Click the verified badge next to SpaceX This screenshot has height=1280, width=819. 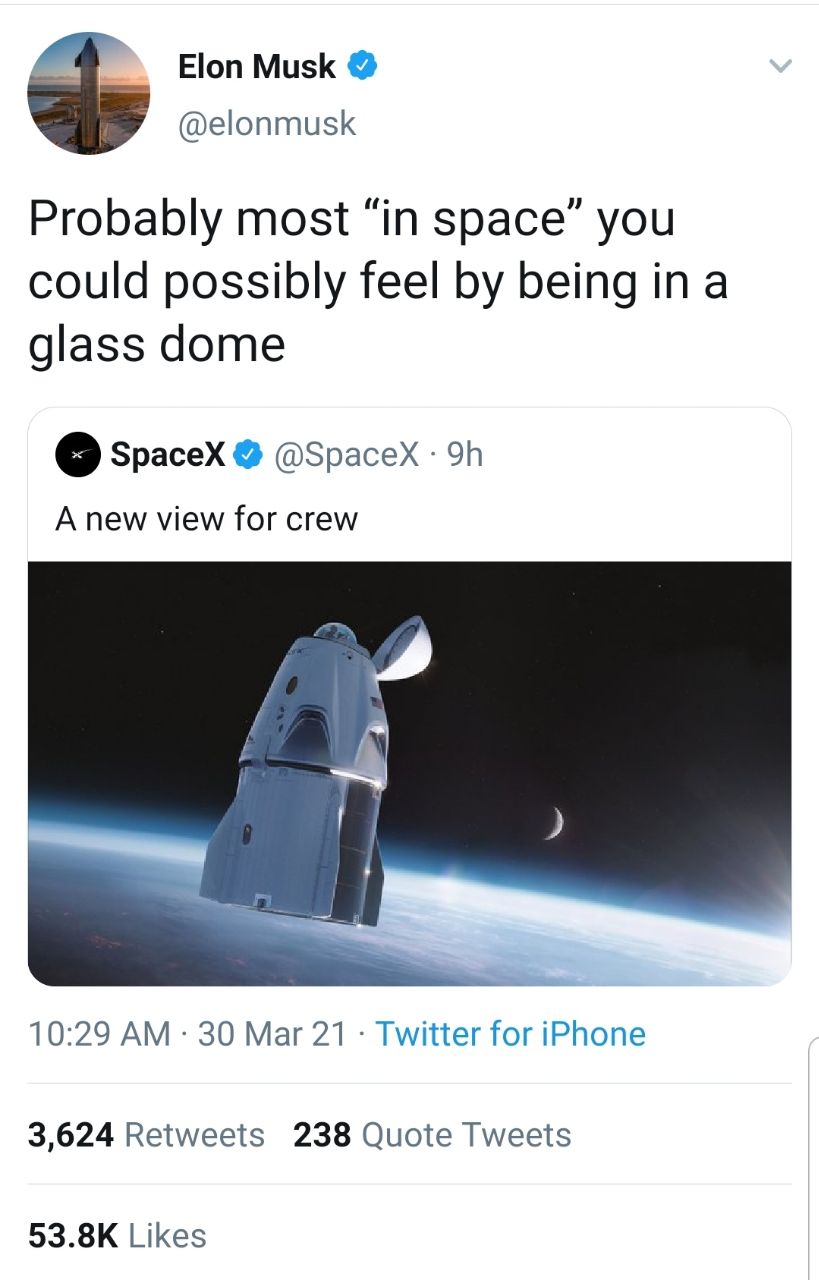246,455
